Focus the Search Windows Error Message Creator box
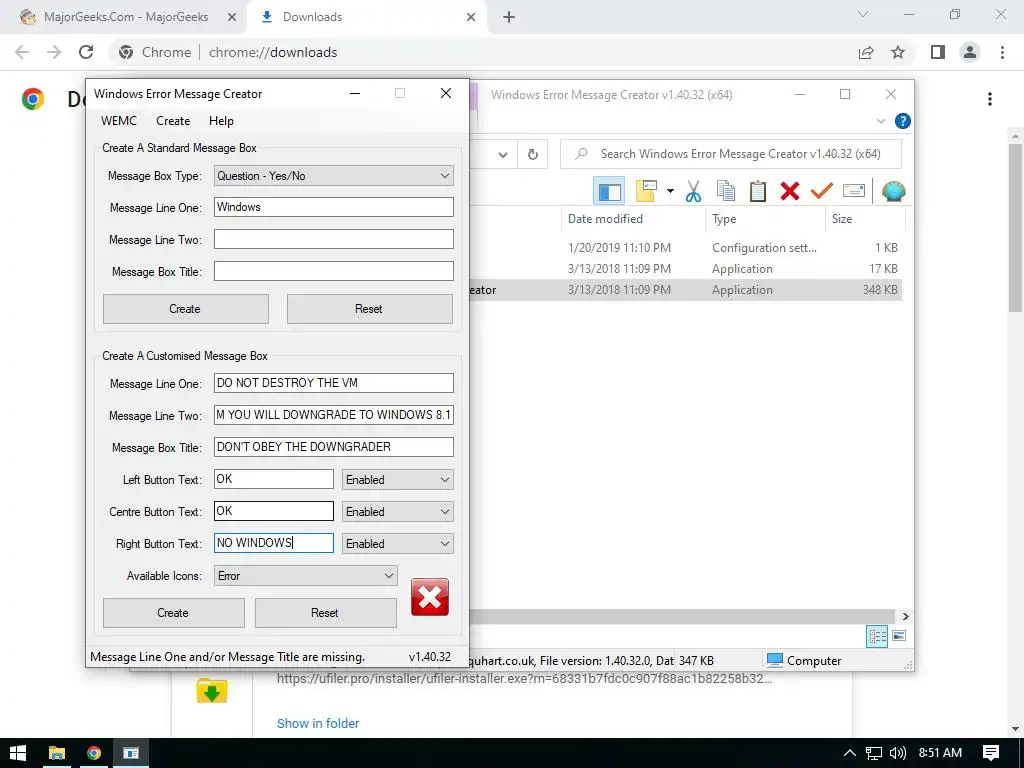 [731, 154]
